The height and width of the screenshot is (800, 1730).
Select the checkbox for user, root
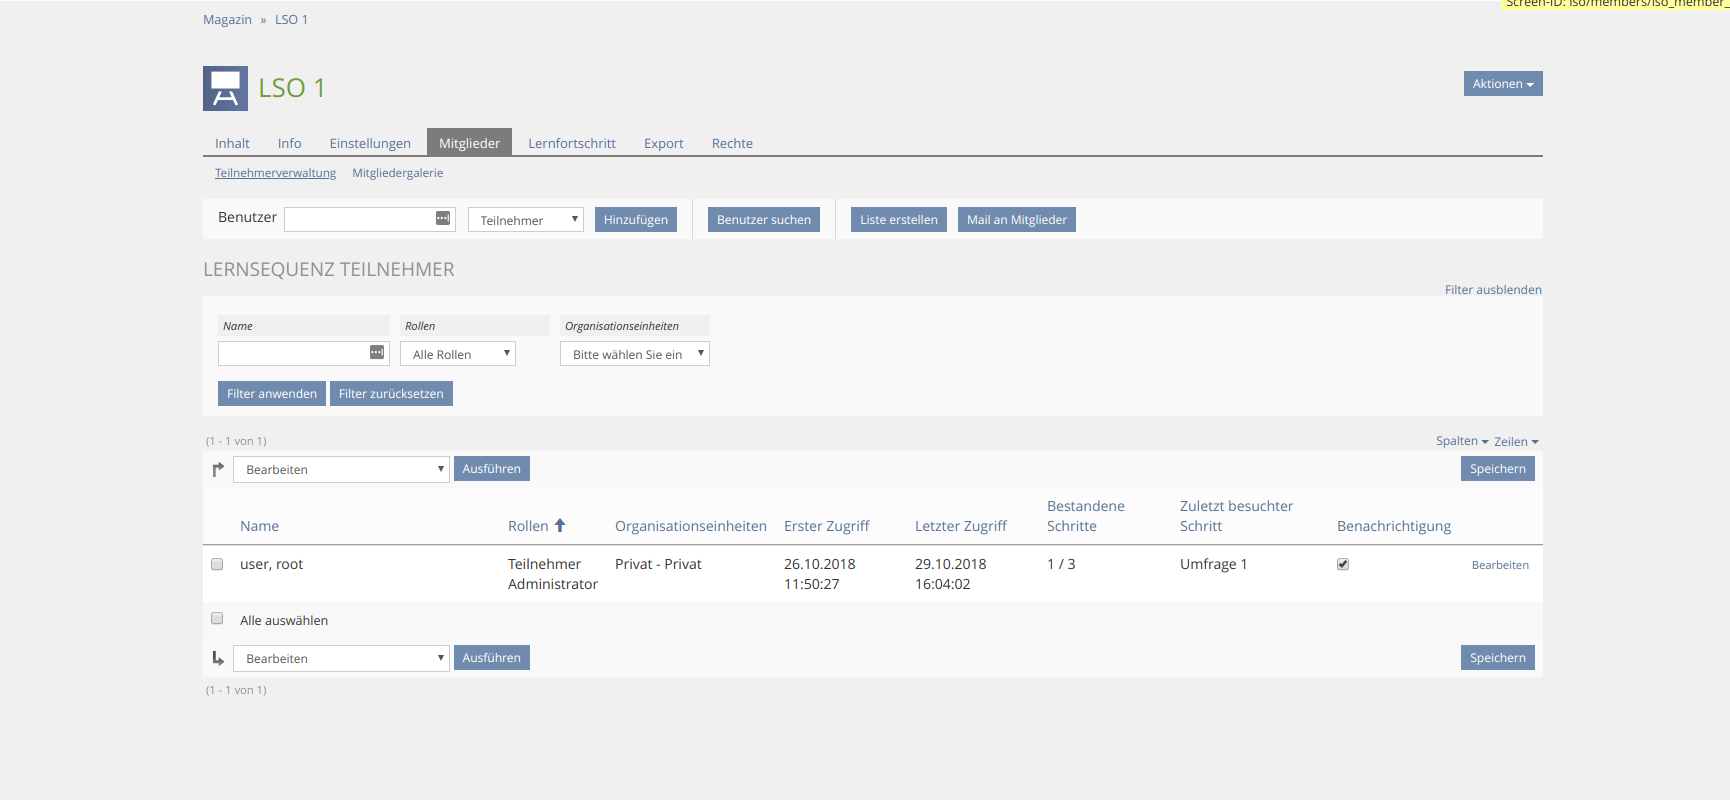(217, 564)
